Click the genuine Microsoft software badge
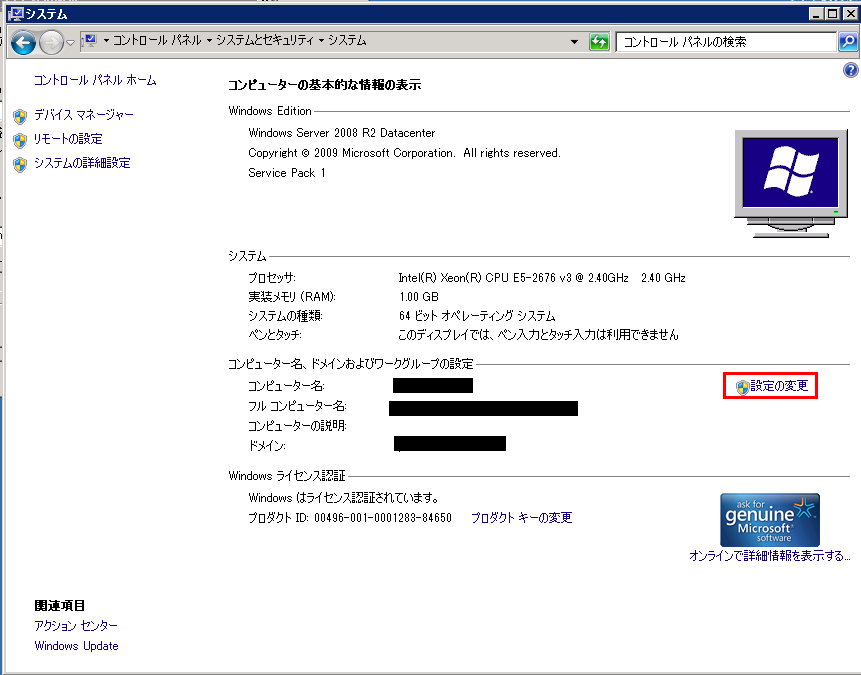This screenshot has height=675, width=861. [x=769, y=519]
